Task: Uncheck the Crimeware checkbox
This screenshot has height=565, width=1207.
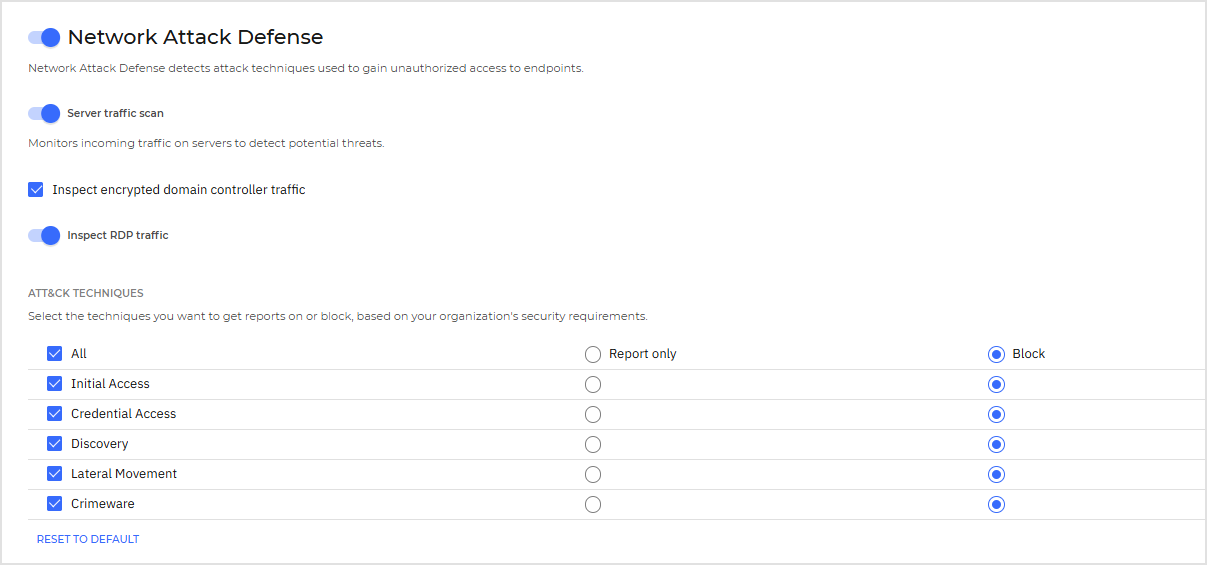Action: click(x=55, y=504)
